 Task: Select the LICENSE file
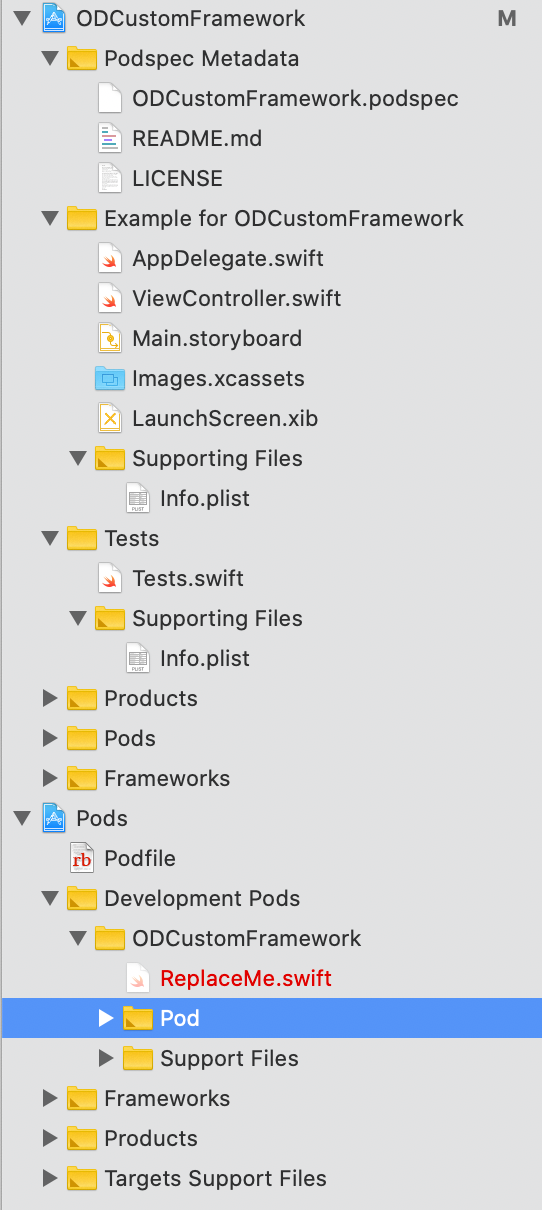point(177,178)
